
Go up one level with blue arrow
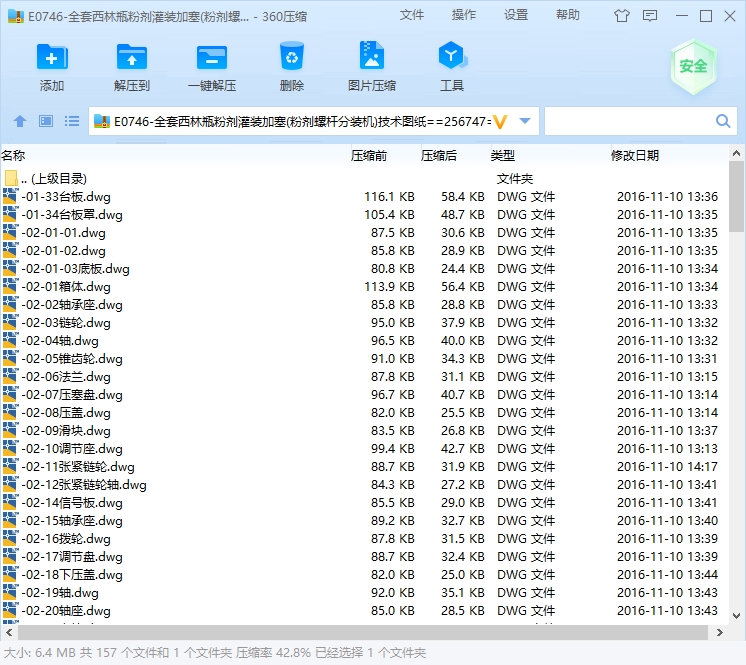pos(20,121)
